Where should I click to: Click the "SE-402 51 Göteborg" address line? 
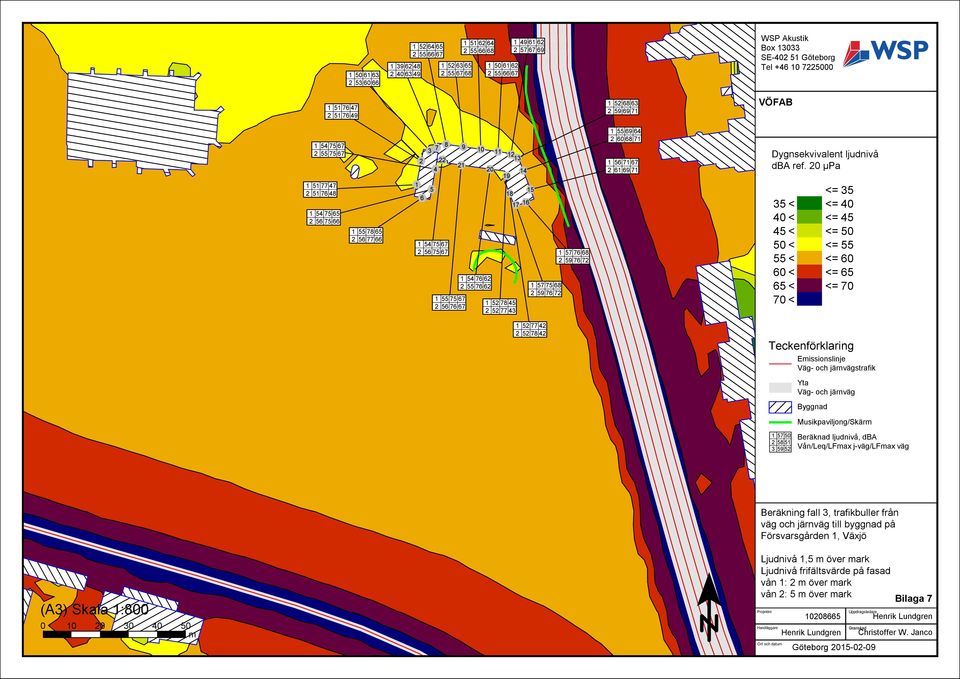tap(798, 58)
